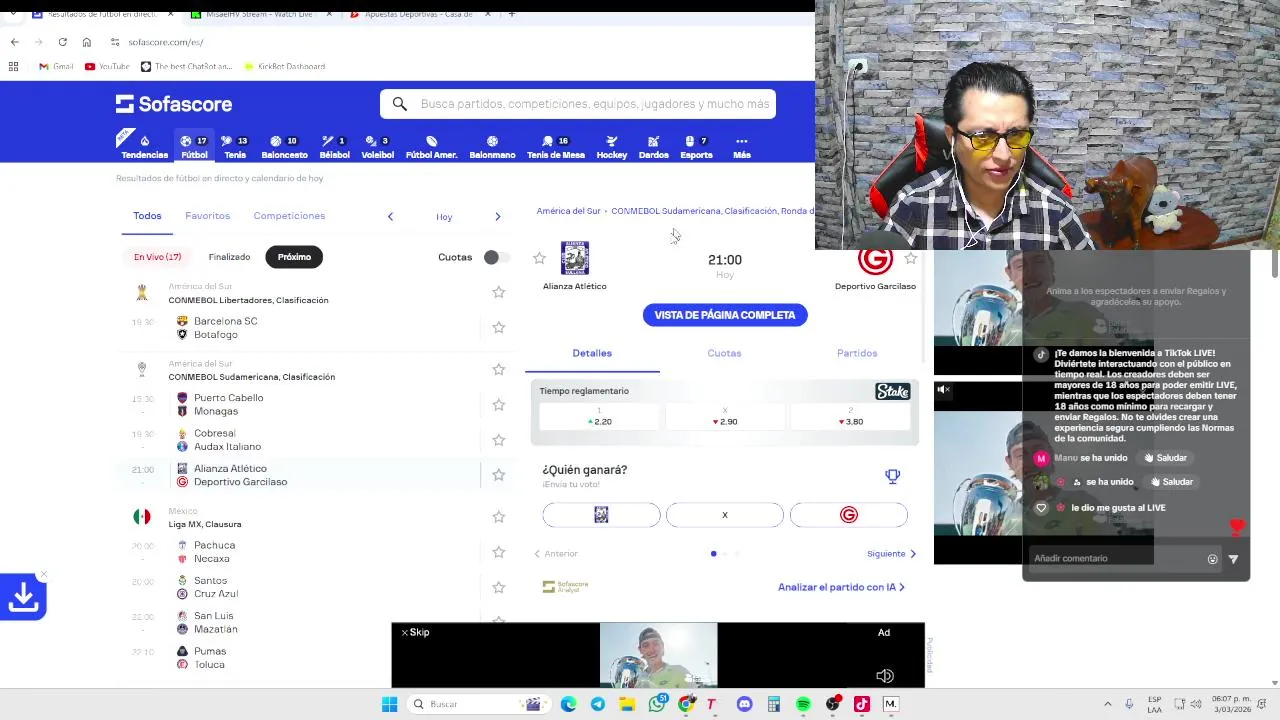Open the Detalles tab

(x=592, y=353)
